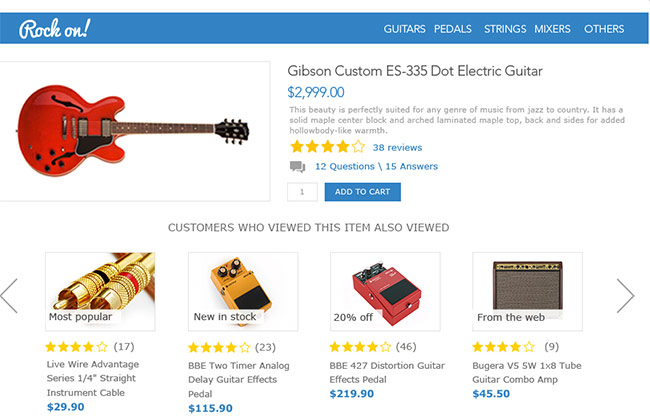The image size is (650, 416).
Task: Open the Live Wire Advantage cable link
Action: tap(93, 371)
